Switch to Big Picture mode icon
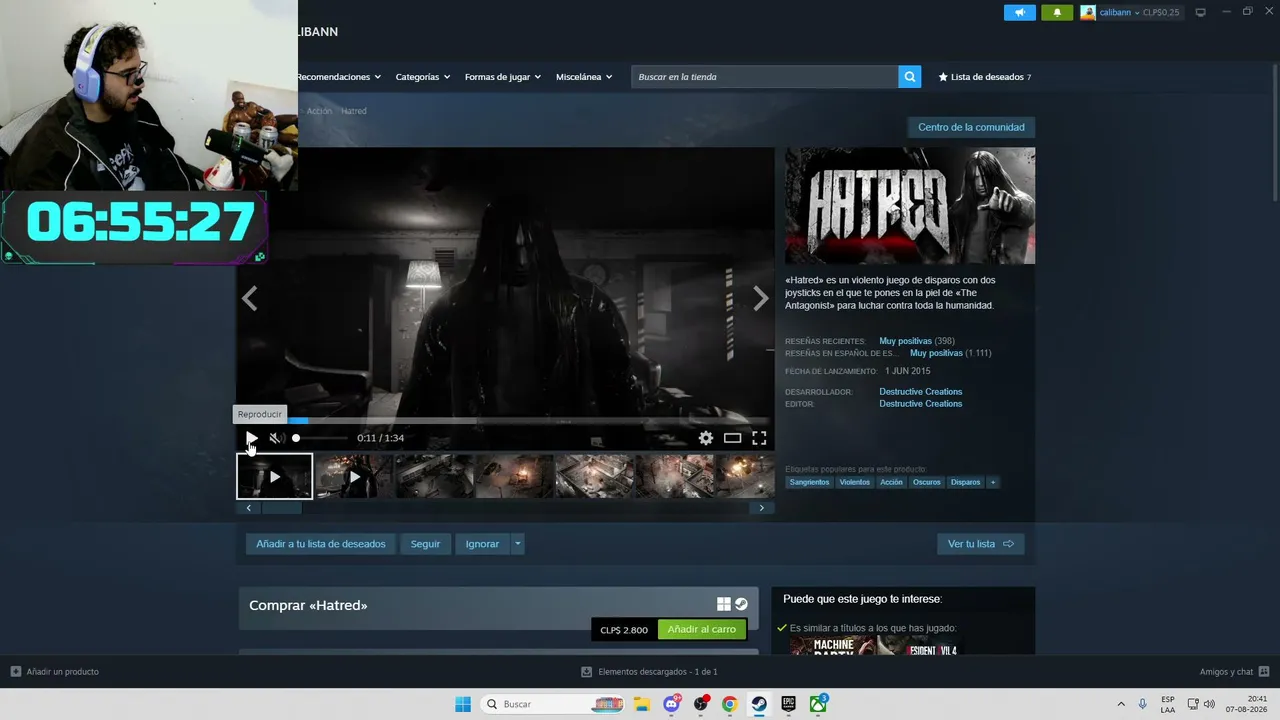Viewport: 1280px width, 720px height. [1201, 12]
